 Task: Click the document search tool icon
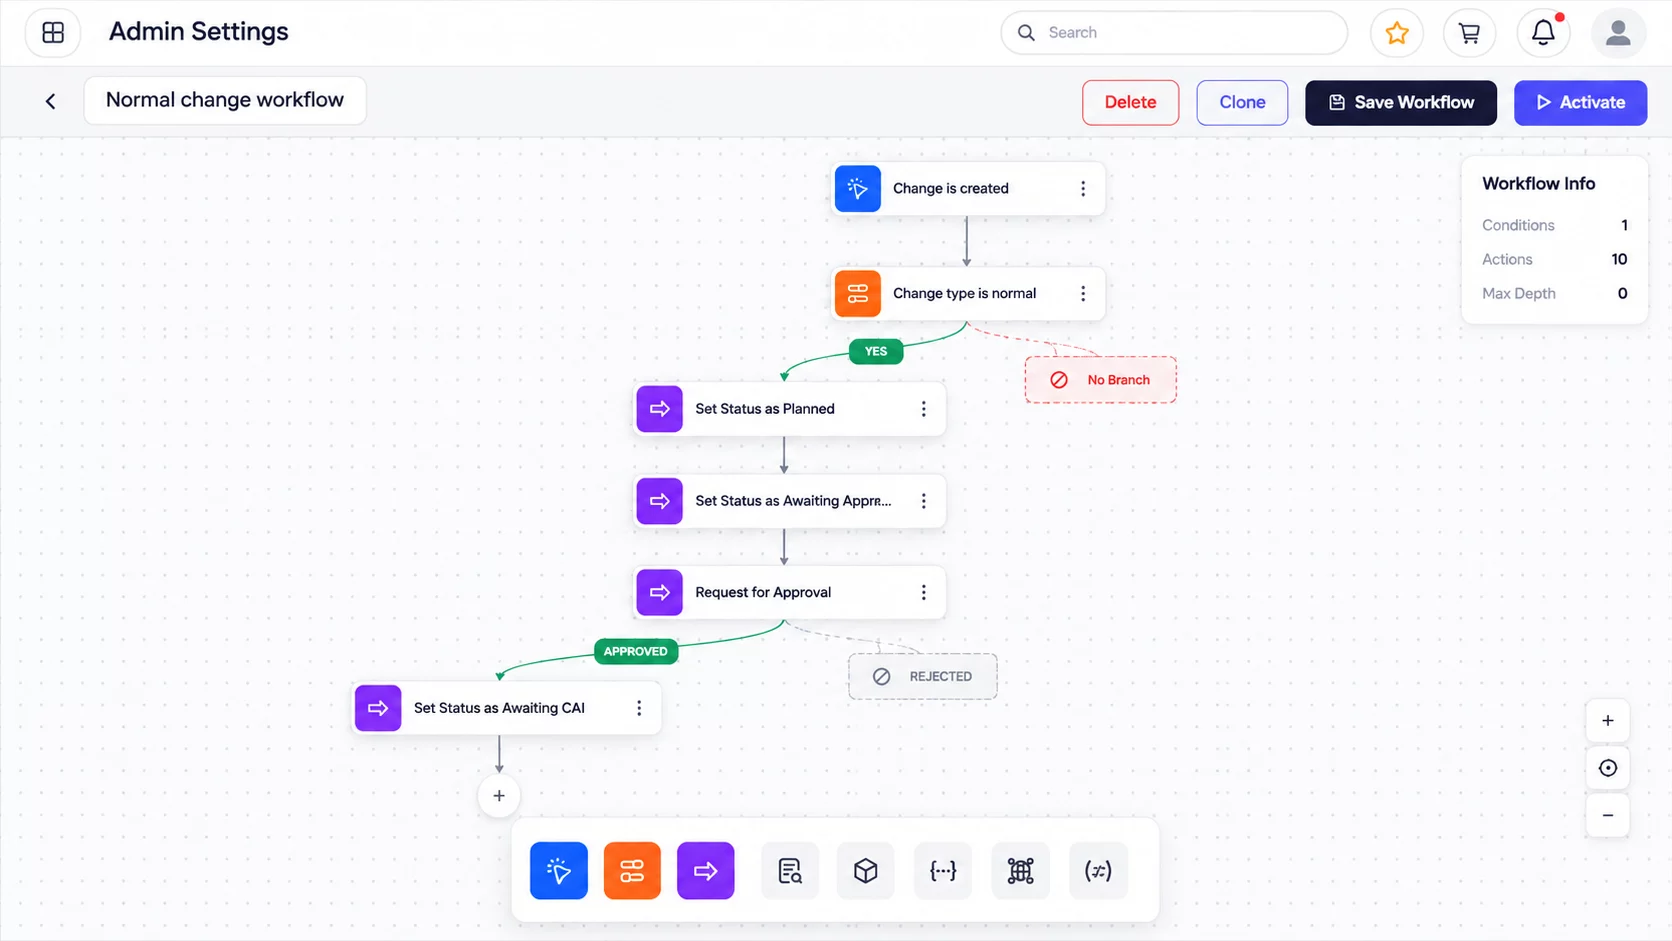pos(790,871)
